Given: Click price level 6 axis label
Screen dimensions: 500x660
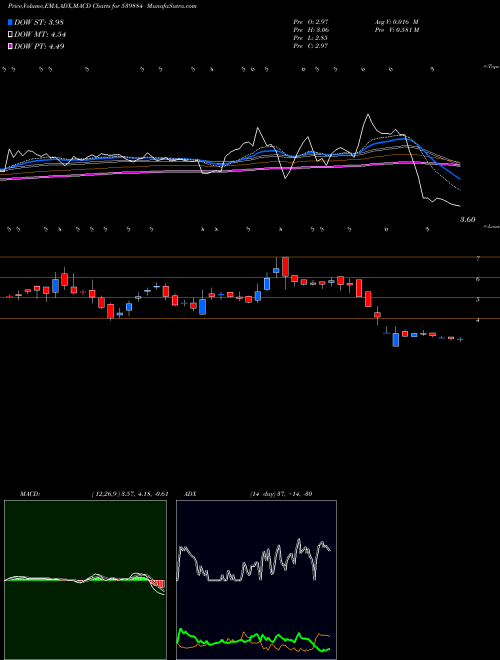Looking at the screenshot, I should pyautogui.click(x=478, y=279).
